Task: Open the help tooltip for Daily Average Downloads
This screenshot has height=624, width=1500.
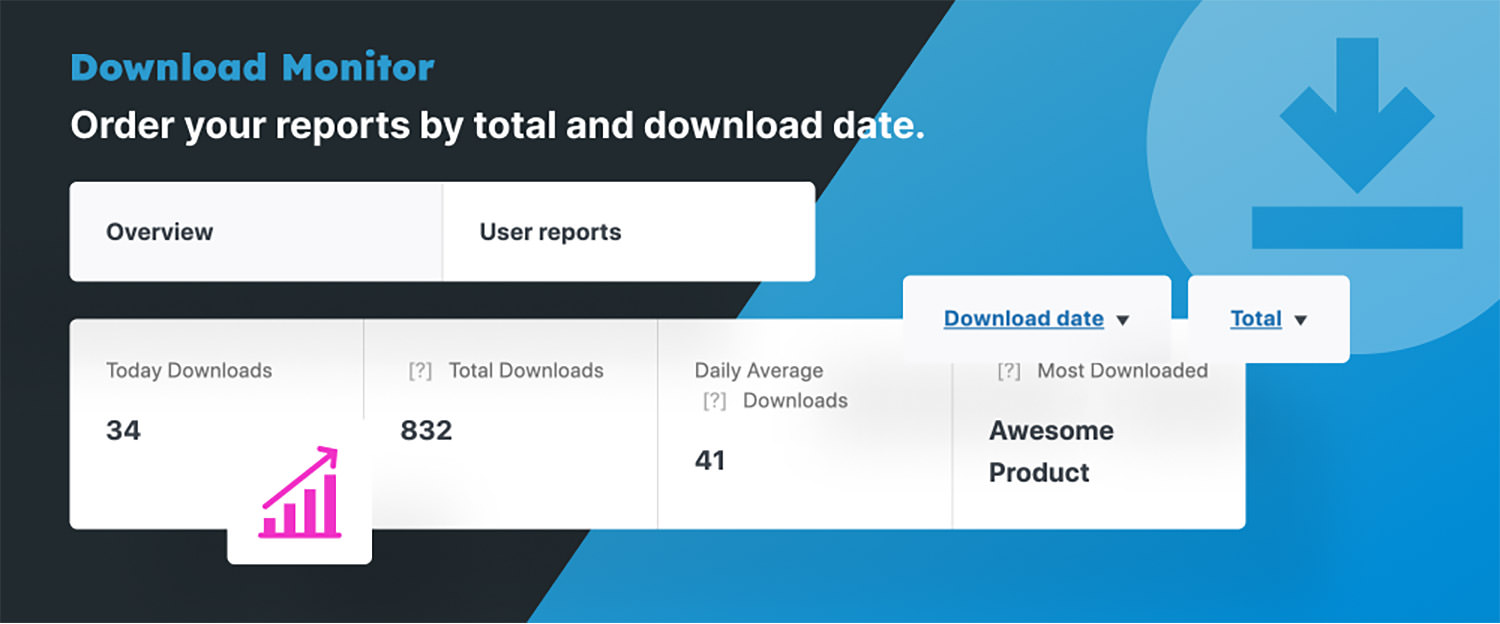Action: [714, 401]
